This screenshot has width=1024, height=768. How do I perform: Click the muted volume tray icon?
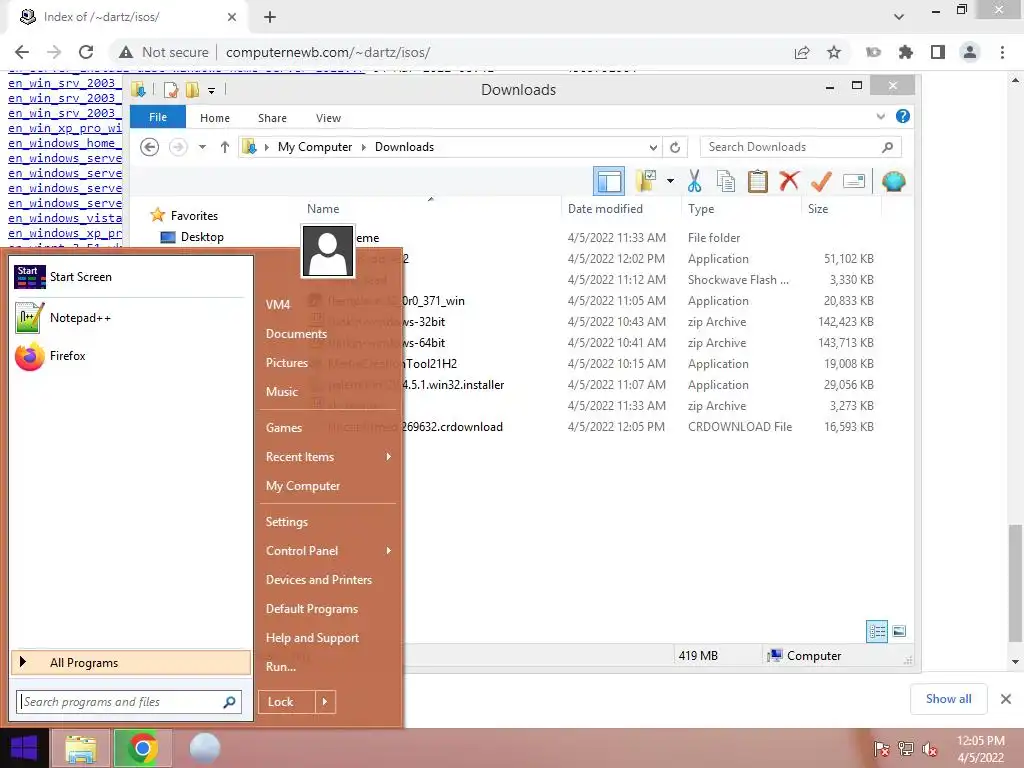(929, 749)
